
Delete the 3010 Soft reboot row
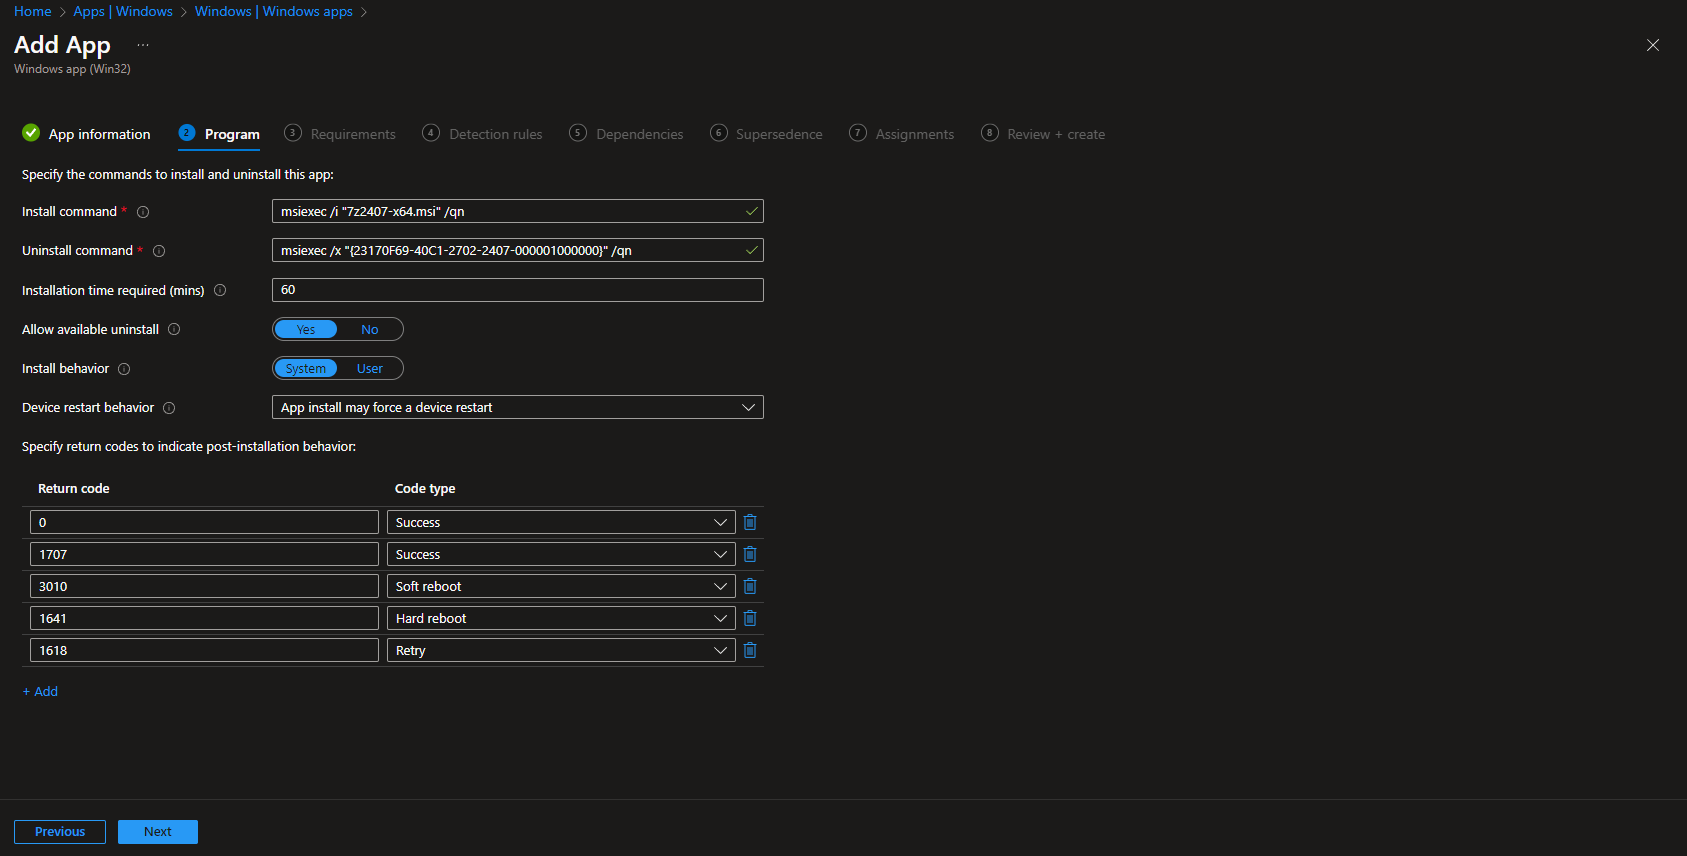tap(750, 586)
